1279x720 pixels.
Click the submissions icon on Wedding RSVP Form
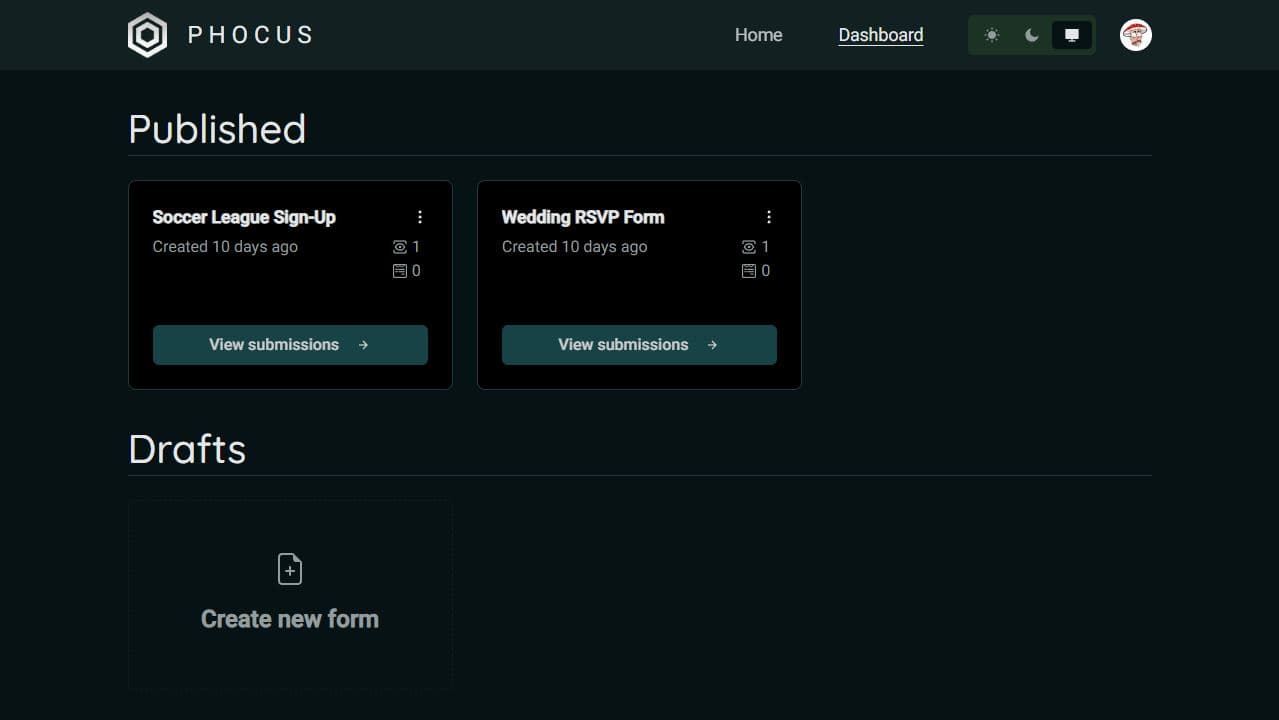(x=751, y=270)
